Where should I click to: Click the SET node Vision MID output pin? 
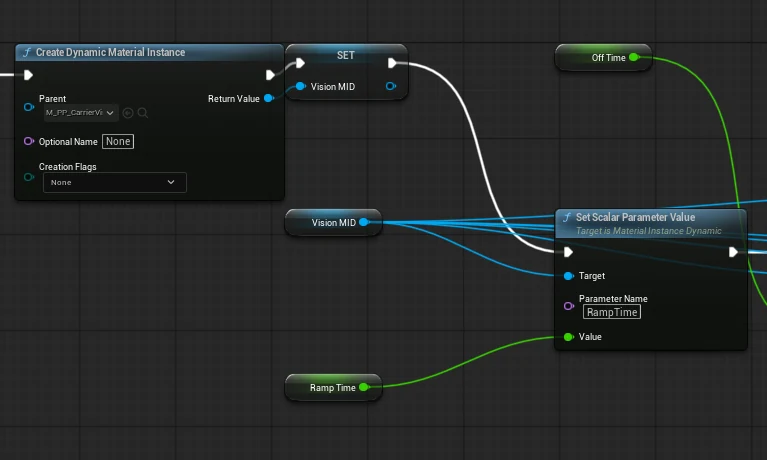tap(390, 86)
